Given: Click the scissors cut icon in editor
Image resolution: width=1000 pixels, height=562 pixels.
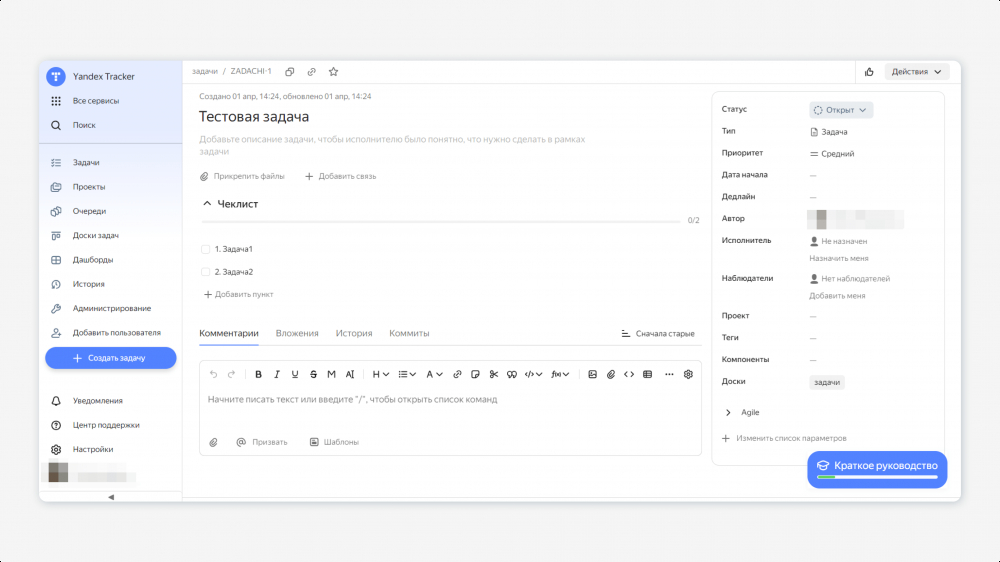Looking at the screenshot, I should coord(493,374).
